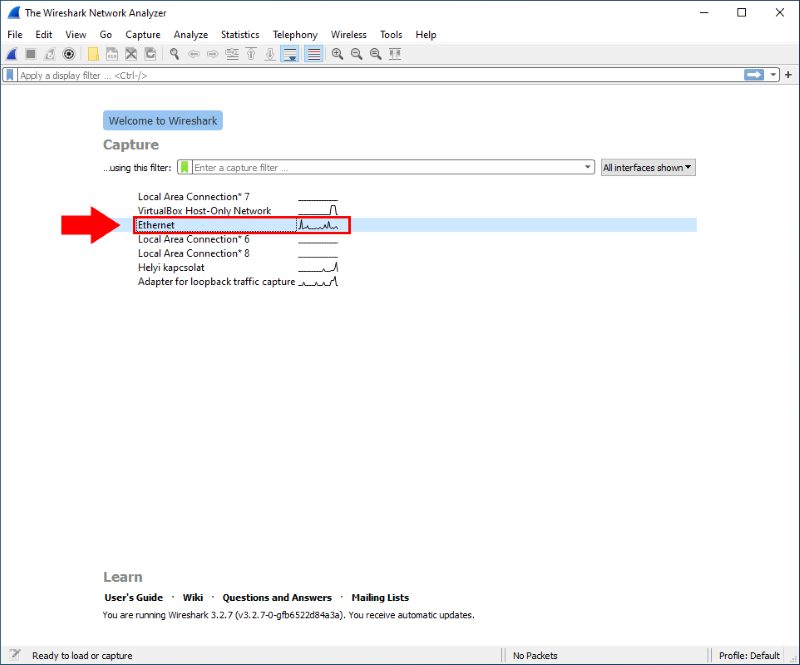The image size is (800, 665).
Task: Open a capture file folder icon
Action: click(x=93, y=54)
